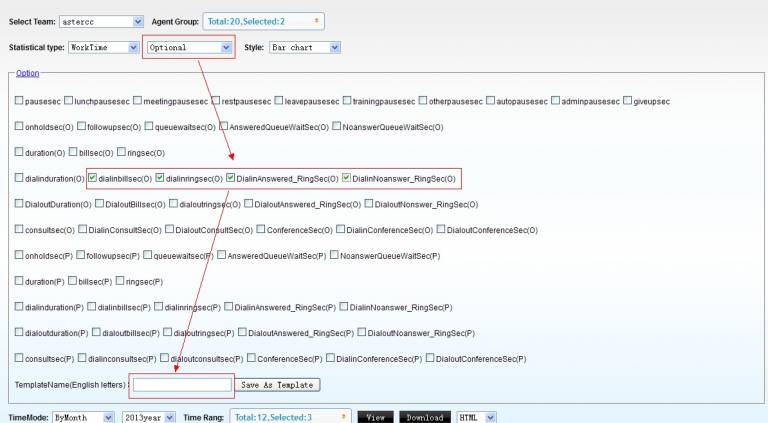Check the trainingpausesec checkbox
This screenshot has height=423, width=768.
point(347,100)
